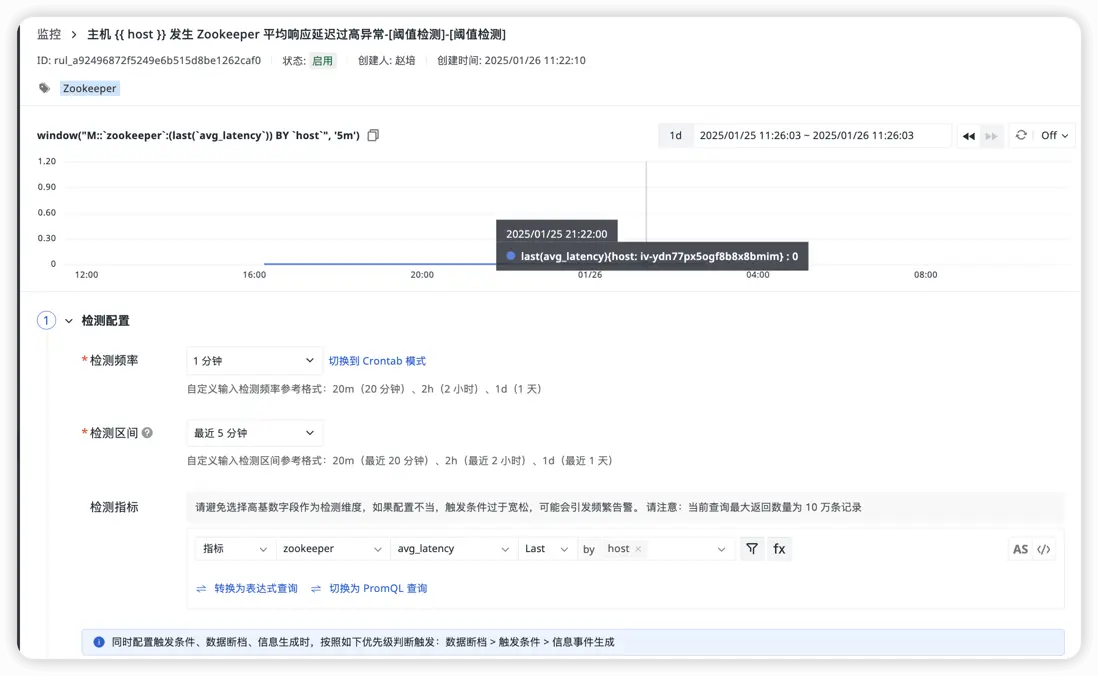Screen dimensions: 1098x676
Task: Click the fx function icon
Action: [779, 548]
